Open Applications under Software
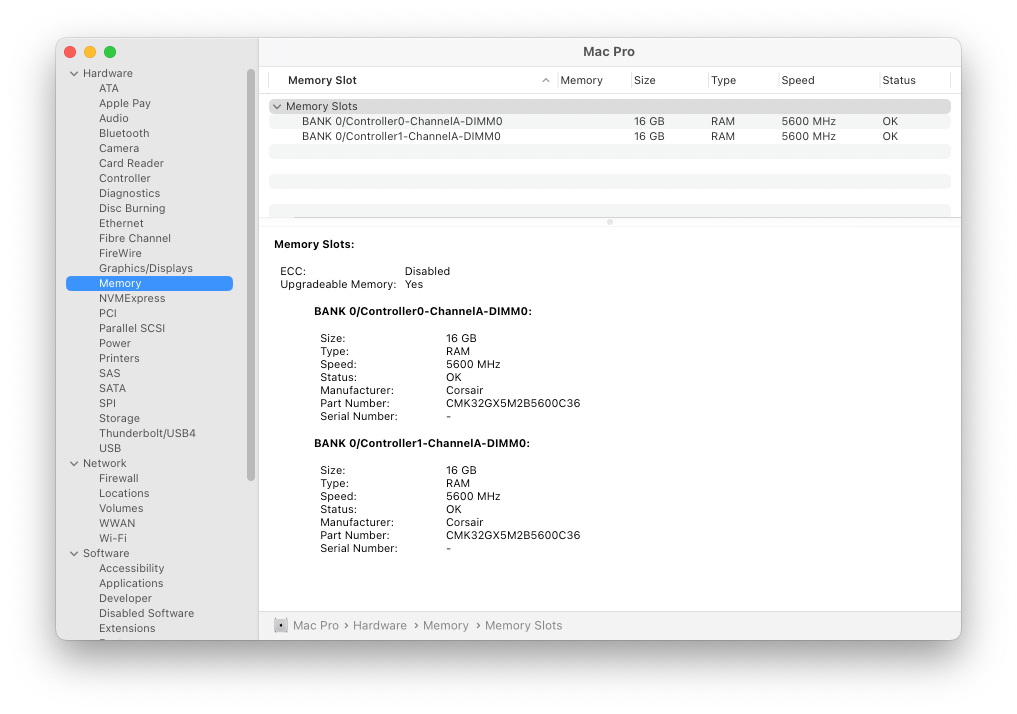 click(x=131, y=583)
